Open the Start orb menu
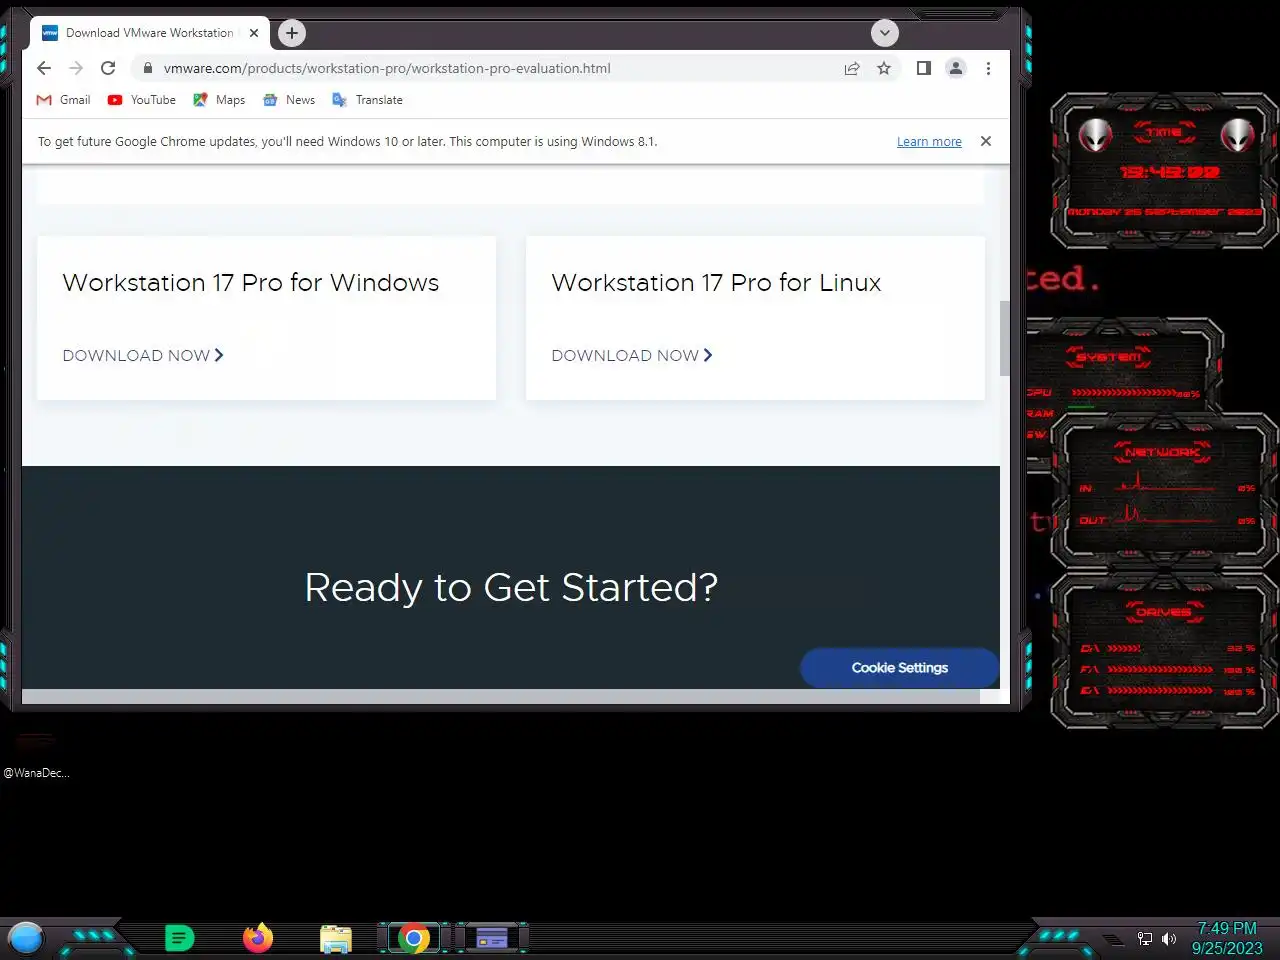The image size is (1280, 960). click(26, 938)
